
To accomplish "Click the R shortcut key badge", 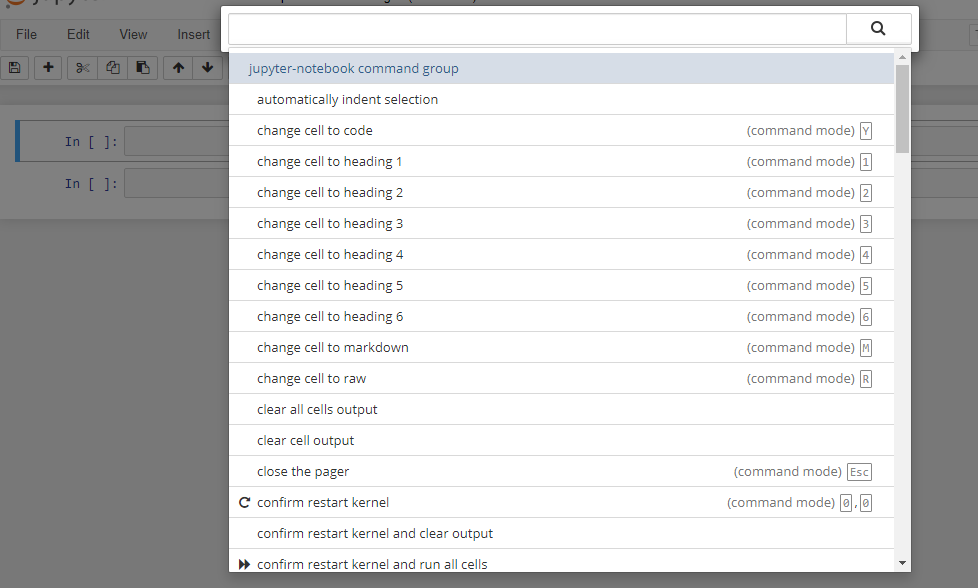I will point(866,379).
